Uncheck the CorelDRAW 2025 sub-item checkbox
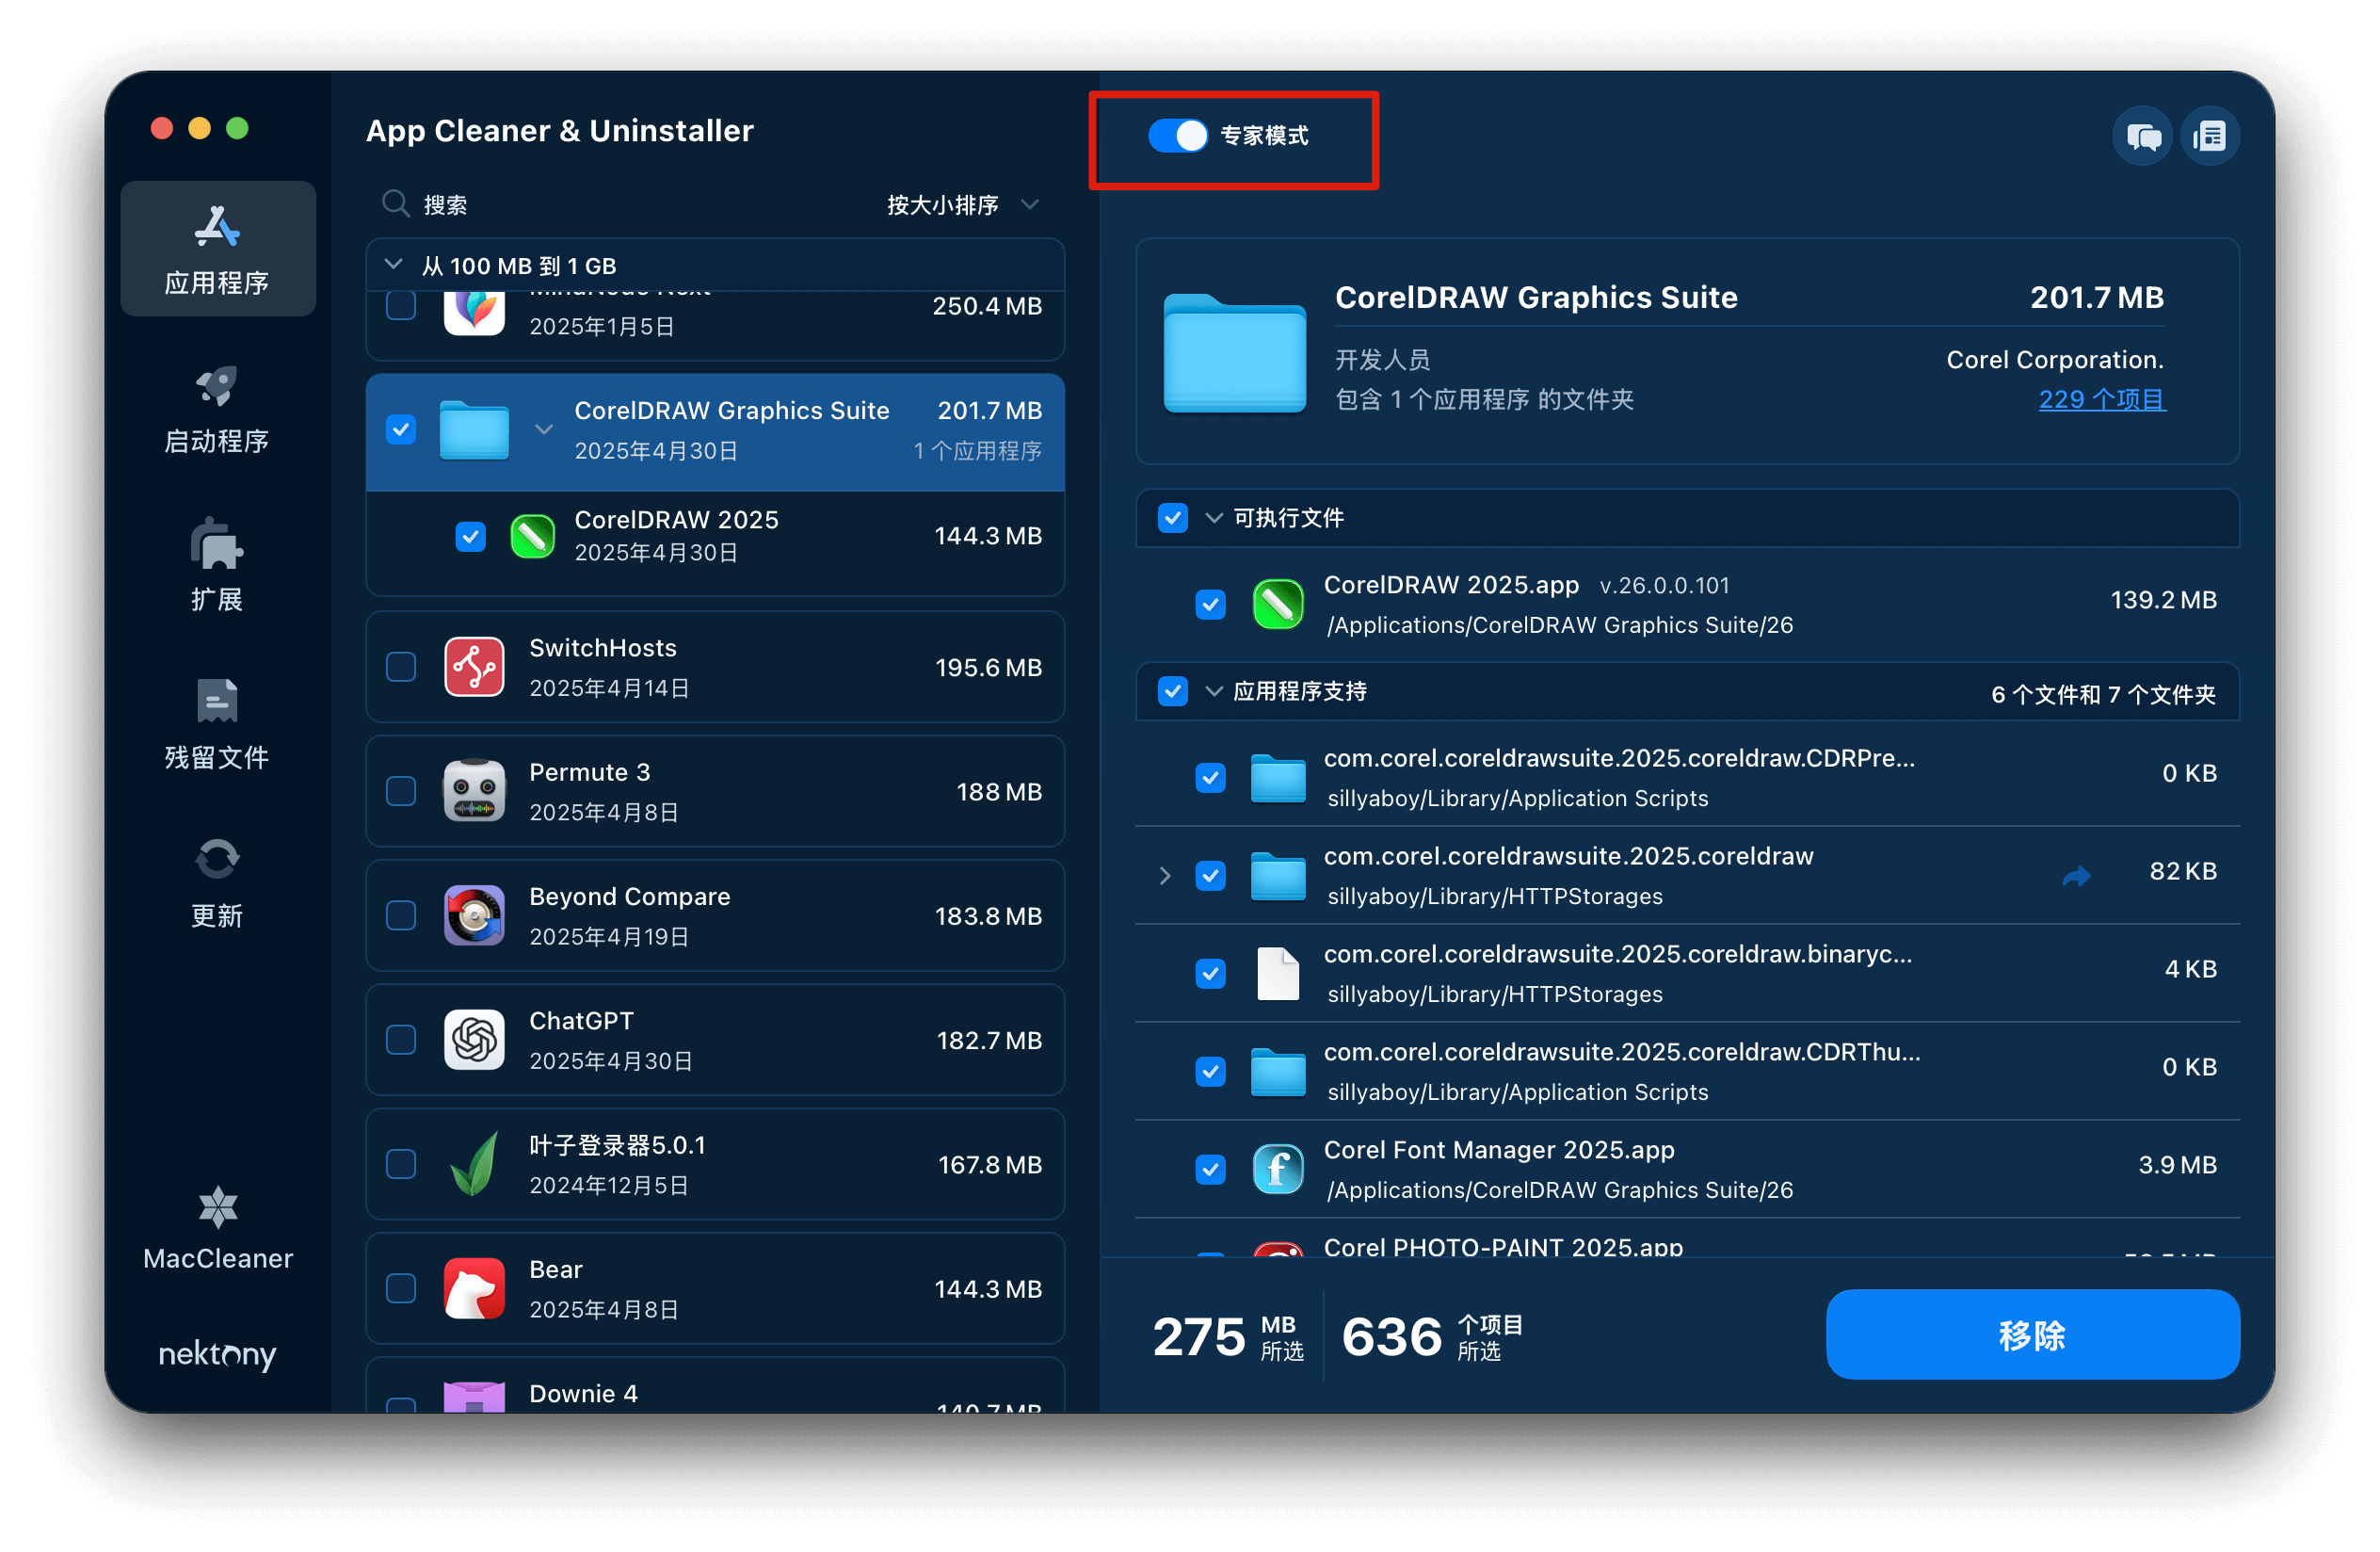Screen dimensions: 2380x1552 [x=470, y=536]
